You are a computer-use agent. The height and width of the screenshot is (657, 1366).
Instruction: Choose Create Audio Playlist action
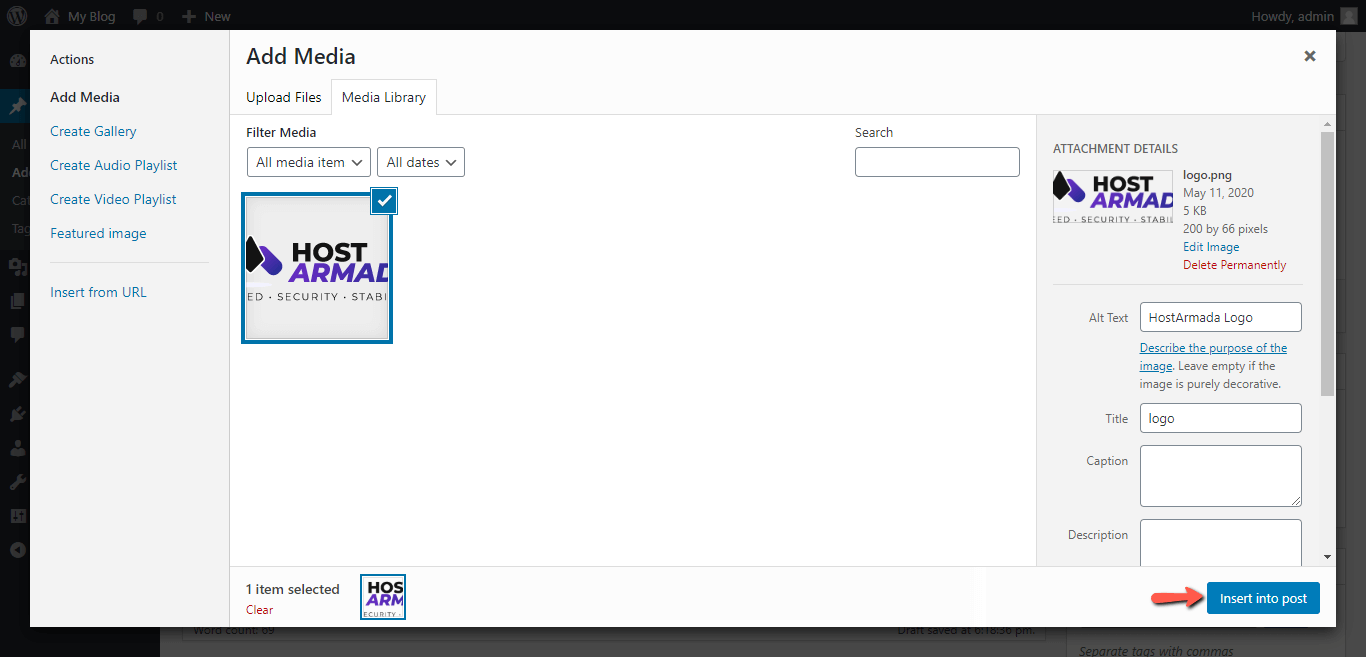pos(114,165)
